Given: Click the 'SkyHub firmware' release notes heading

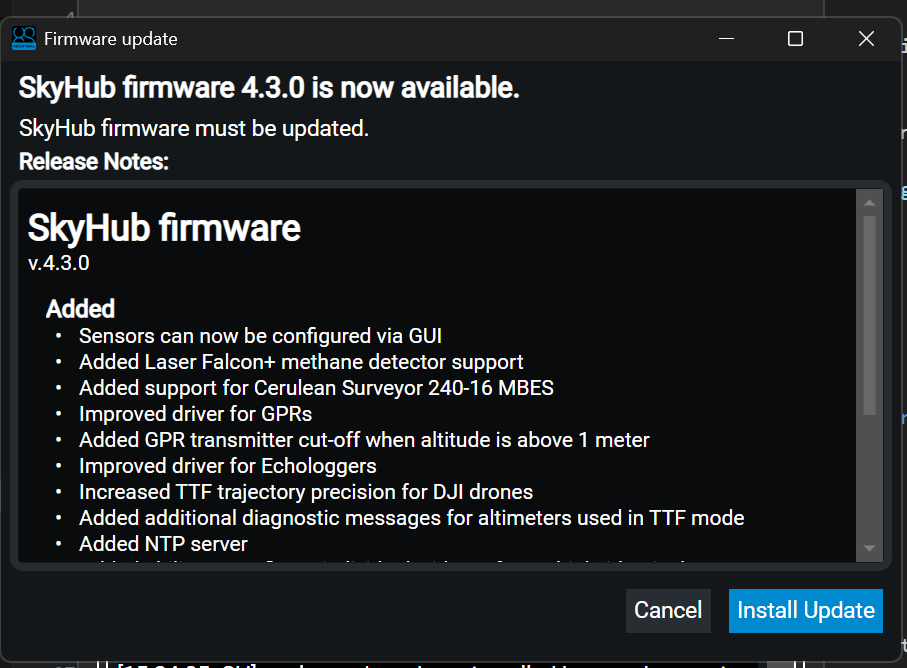Looking at the screenshot, I should [164, 228].
